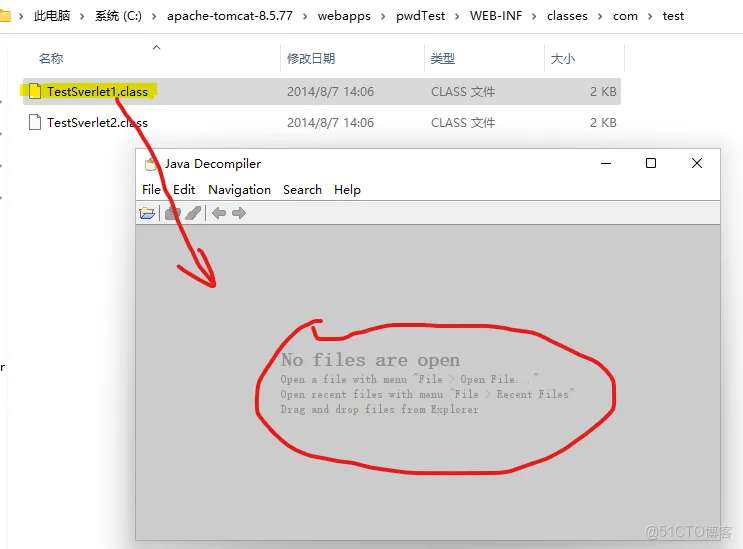Viewport: 743px width, 549px height.
Task: Expand chevron after pwdTest breadcrumb
Action: click(x=457, y=16)
